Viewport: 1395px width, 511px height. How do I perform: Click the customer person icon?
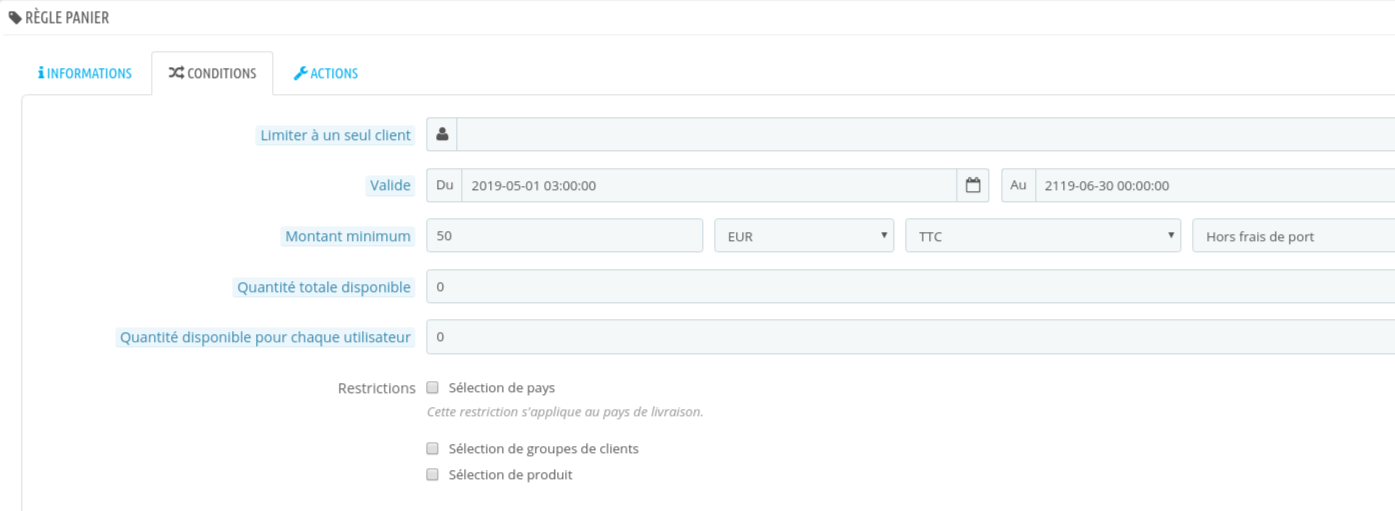(x=442, y=134)
